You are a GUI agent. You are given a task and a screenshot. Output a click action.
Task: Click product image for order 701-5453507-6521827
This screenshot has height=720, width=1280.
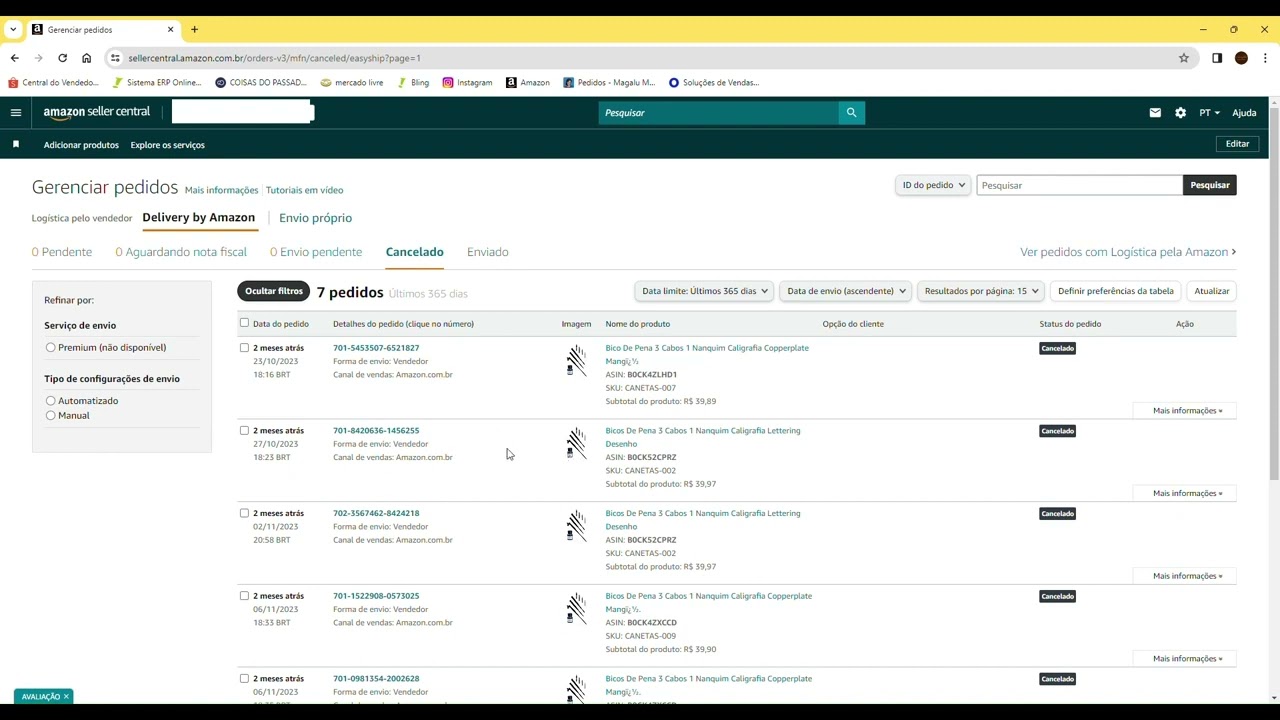click(x=576, y=361)
